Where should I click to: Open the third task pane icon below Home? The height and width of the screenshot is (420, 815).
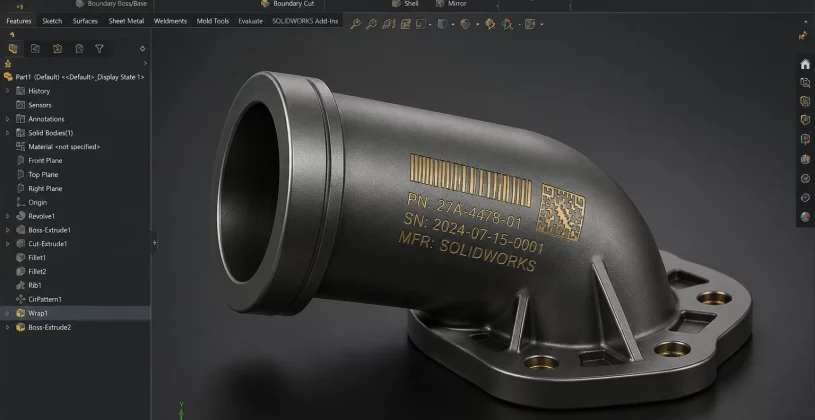click(805, 101)
